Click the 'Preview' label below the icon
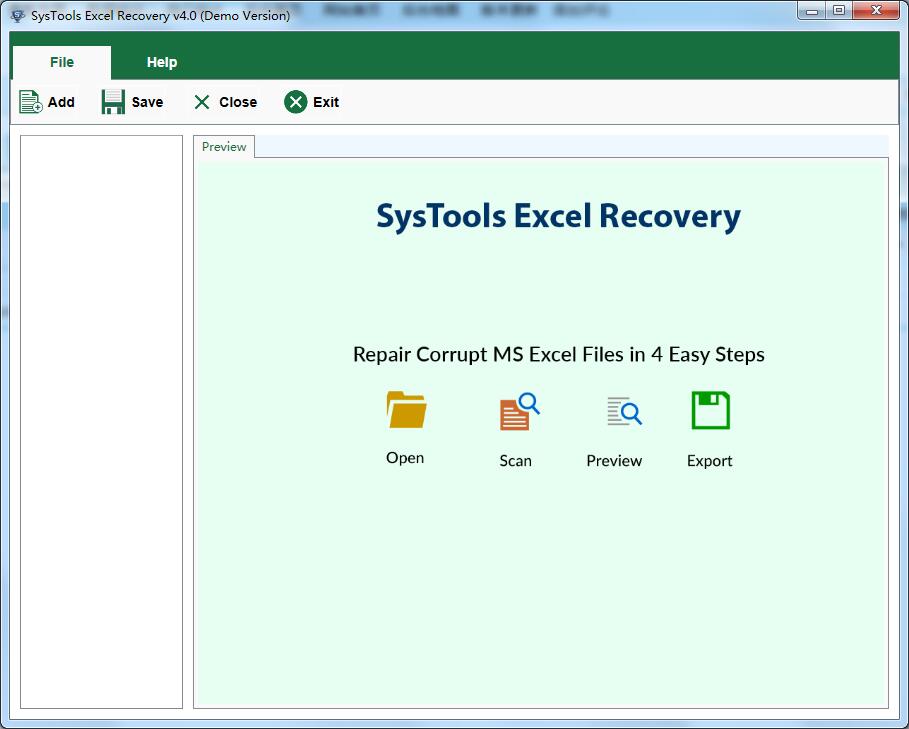 [614, 461]
